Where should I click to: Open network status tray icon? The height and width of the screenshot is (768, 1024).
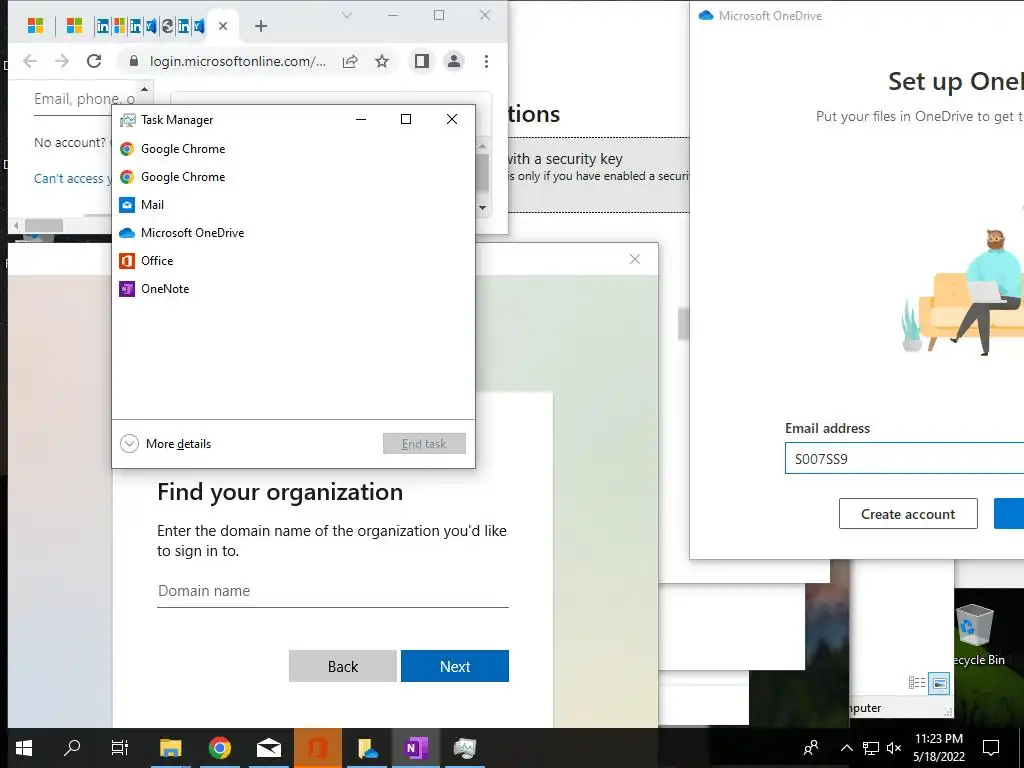[x=871, y=748]
